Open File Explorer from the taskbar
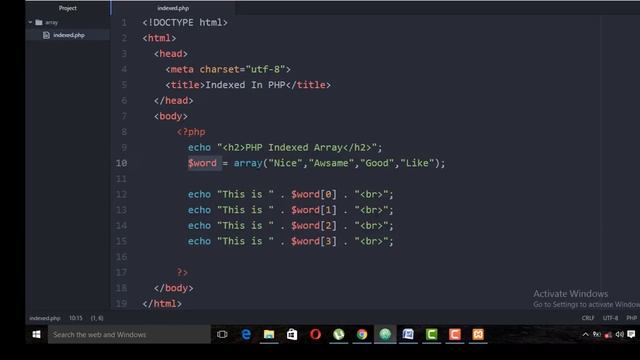This screenshot has width=640, height=360. tap(269, 335)
